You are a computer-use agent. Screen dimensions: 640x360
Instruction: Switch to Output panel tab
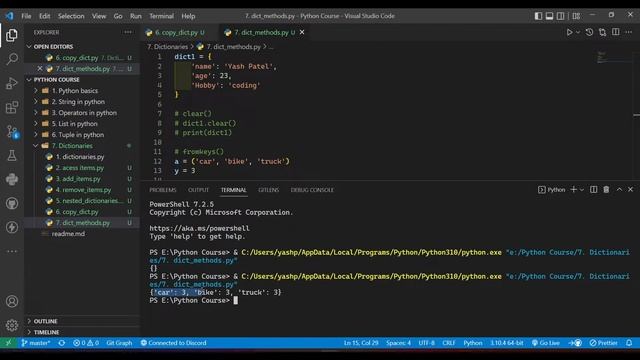pyautogui.click(x=198, y=190)
